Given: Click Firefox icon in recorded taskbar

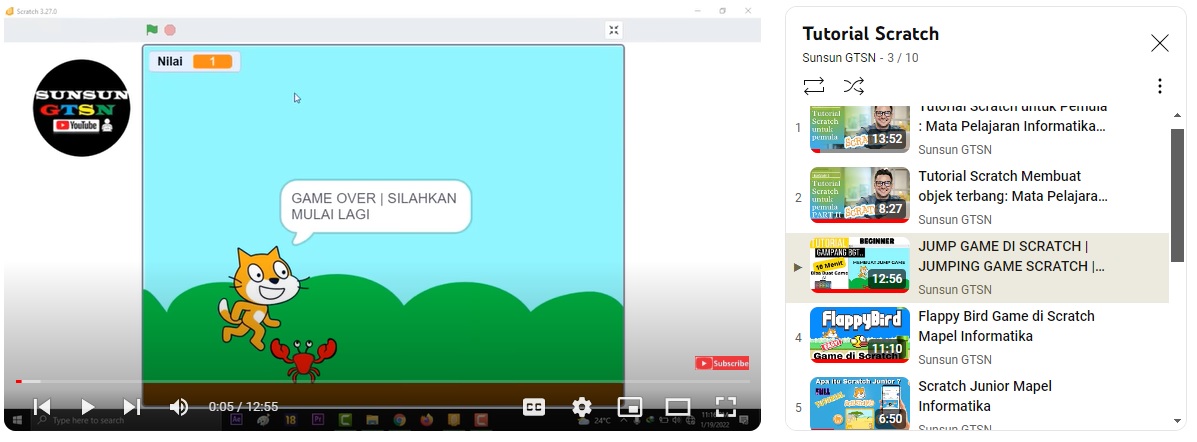Looking at the screenshot, I should [427, 419].
